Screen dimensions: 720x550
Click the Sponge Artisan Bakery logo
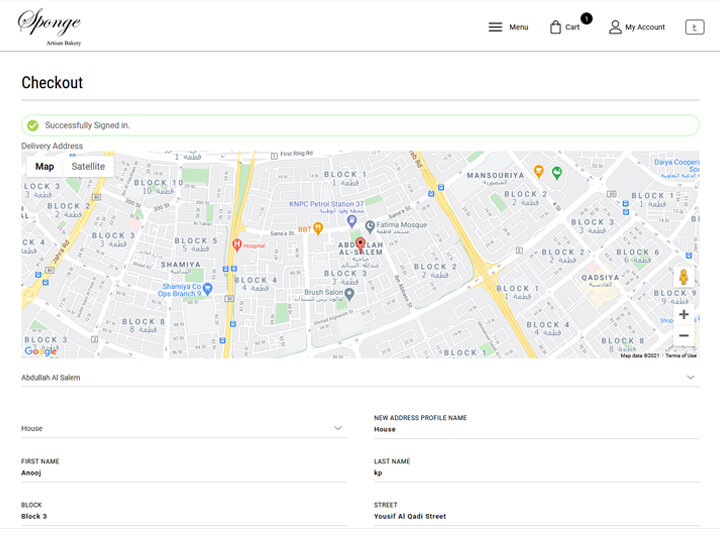pos(49,27)
